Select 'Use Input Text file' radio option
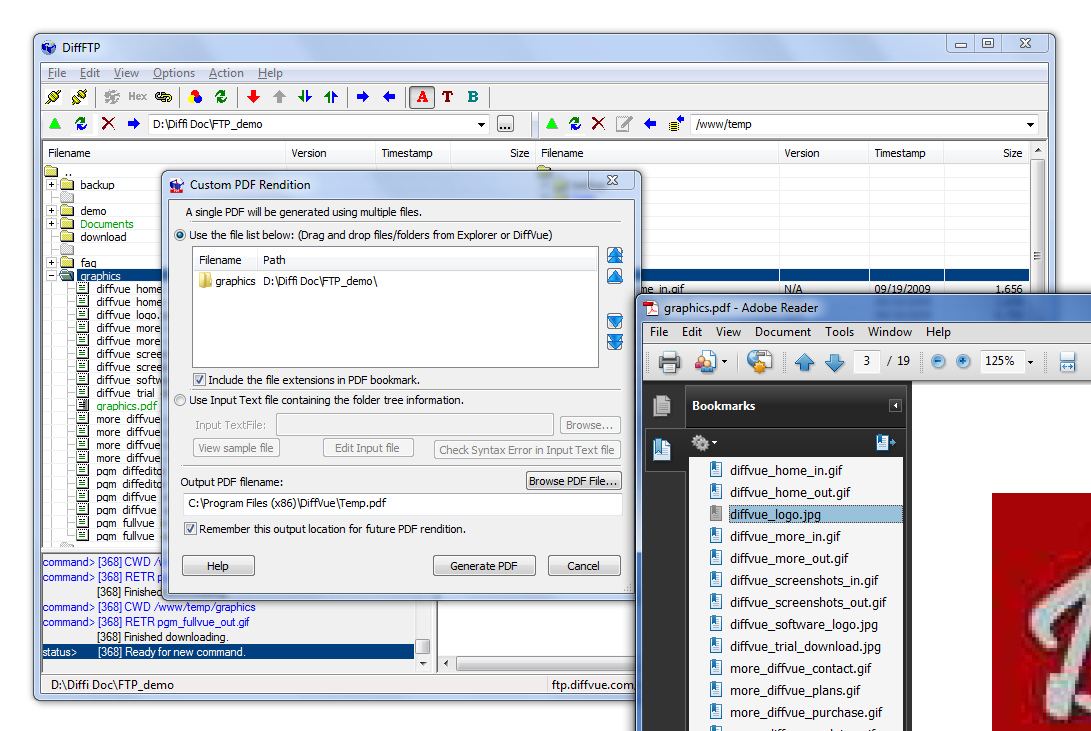This screenshot has height=731, width=1091. pos(180,400)
